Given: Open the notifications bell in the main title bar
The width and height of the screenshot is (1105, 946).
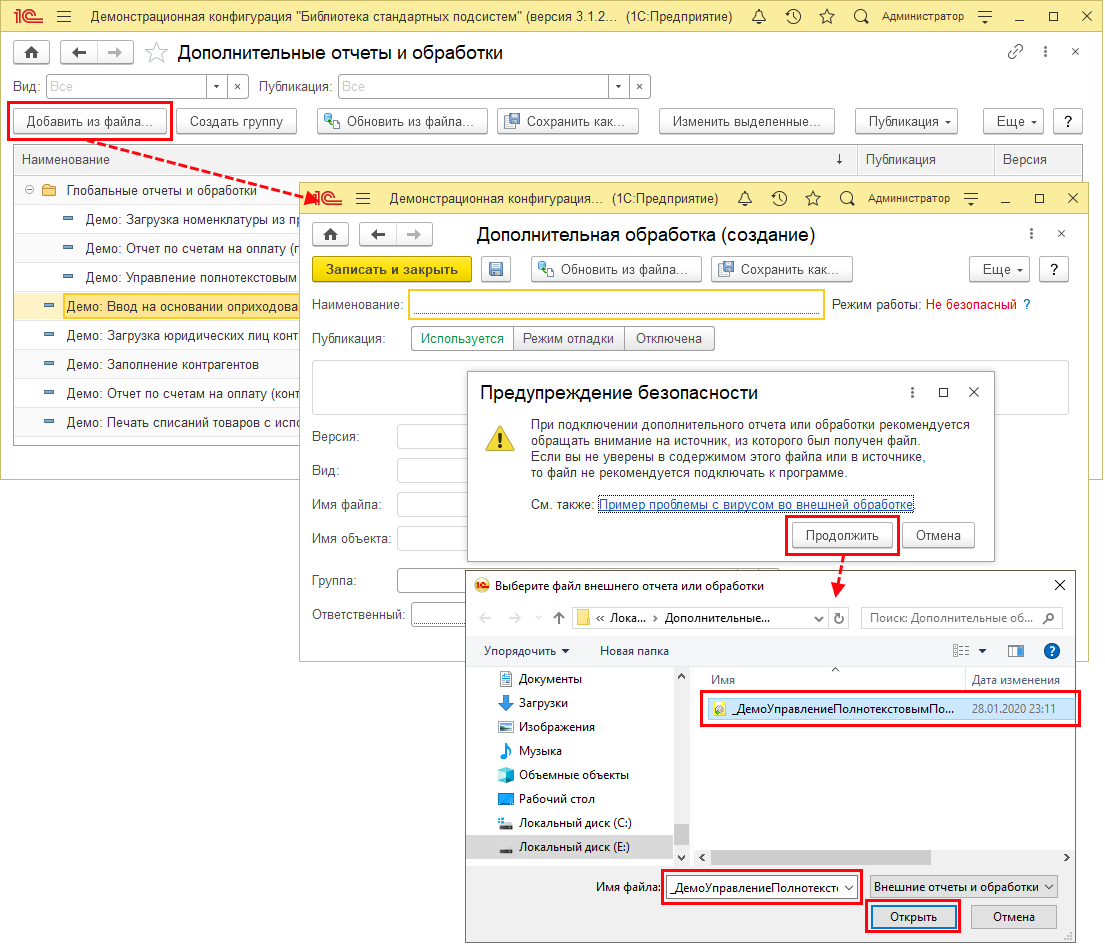Looking at the screenshot, I should pos(758,17).
